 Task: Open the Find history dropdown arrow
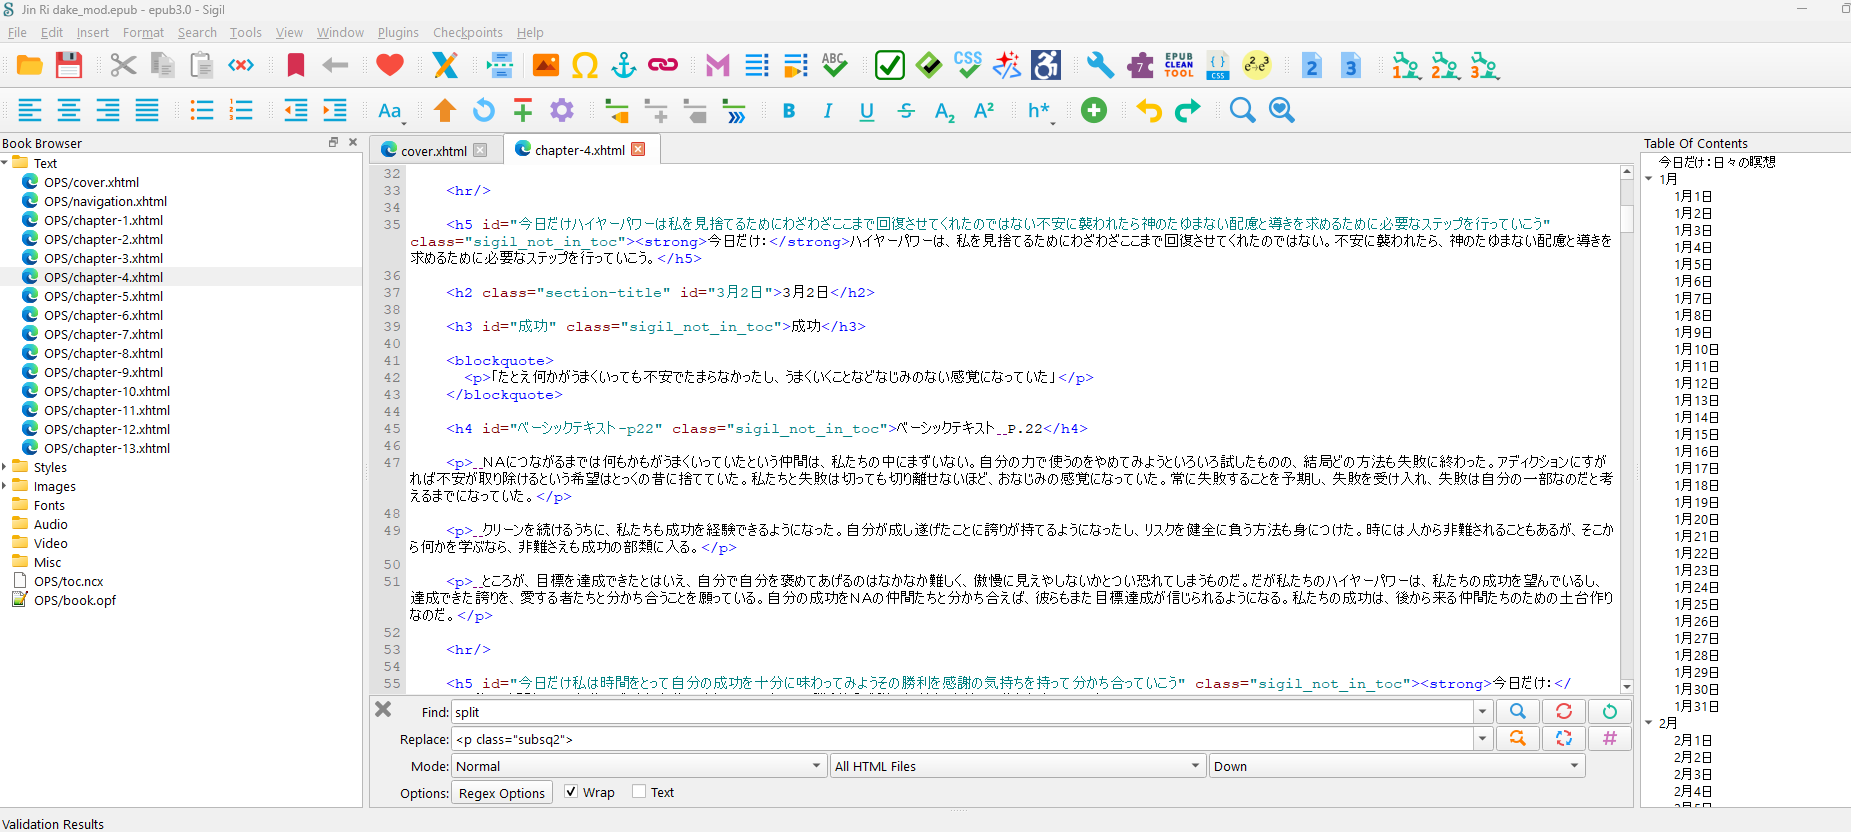(1482, 712)
